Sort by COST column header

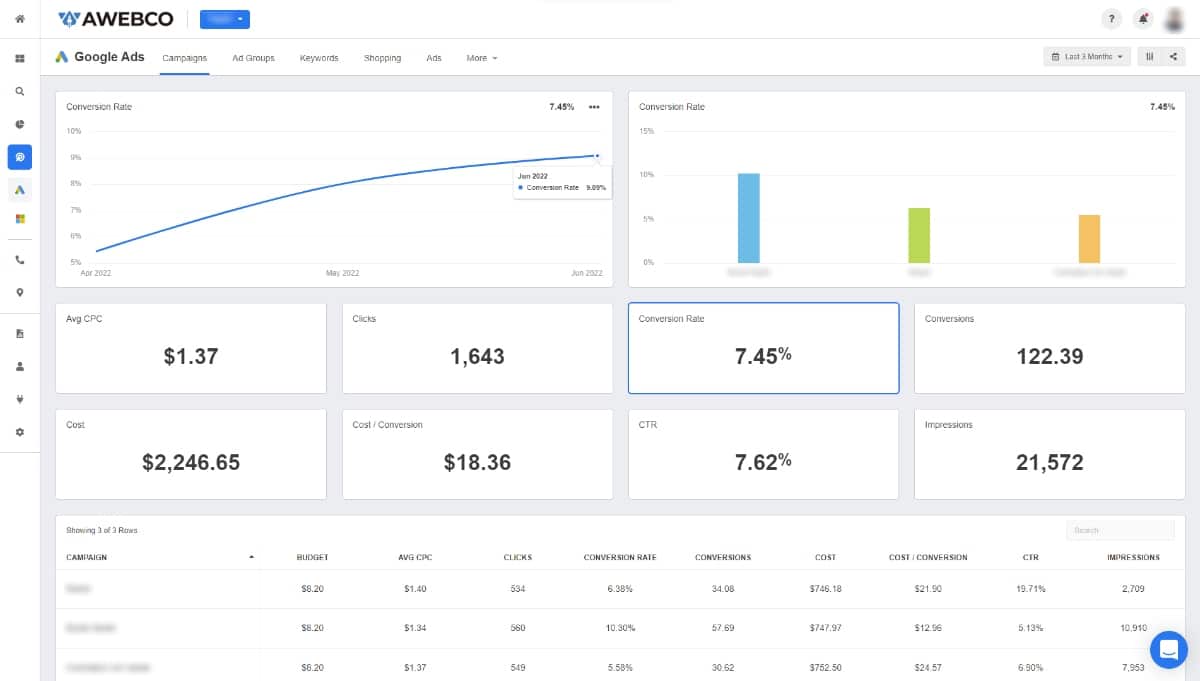pos(825,557)
